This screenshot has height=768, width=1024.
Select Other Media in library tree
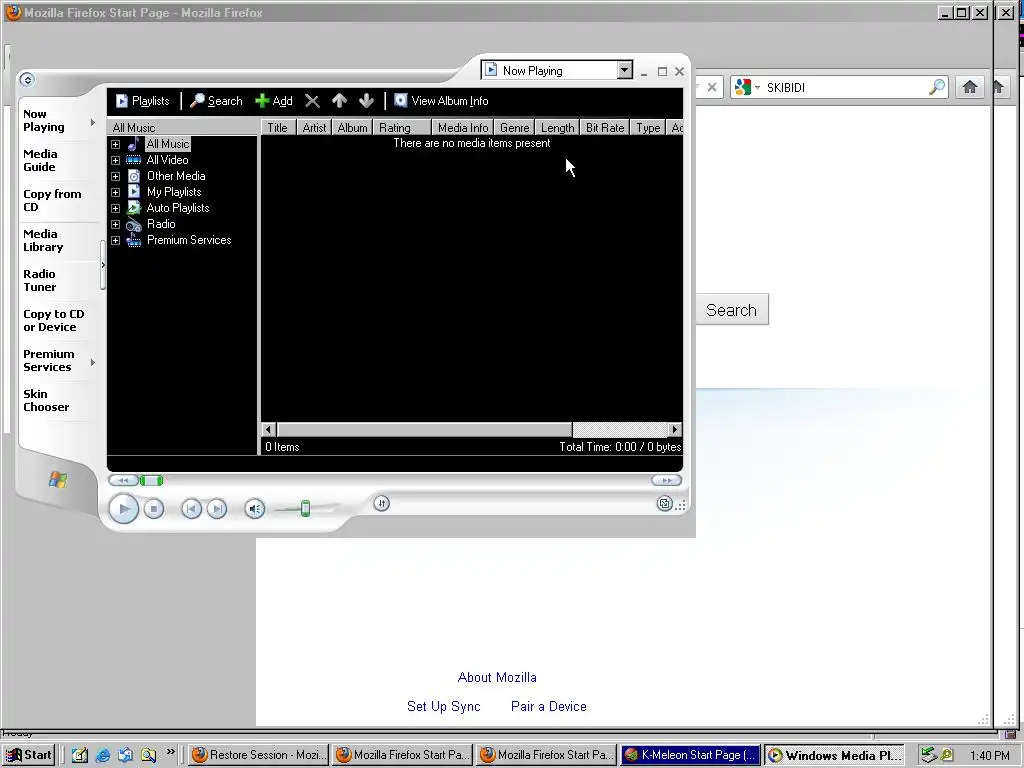pyautogui.click(x=176, y=176)
